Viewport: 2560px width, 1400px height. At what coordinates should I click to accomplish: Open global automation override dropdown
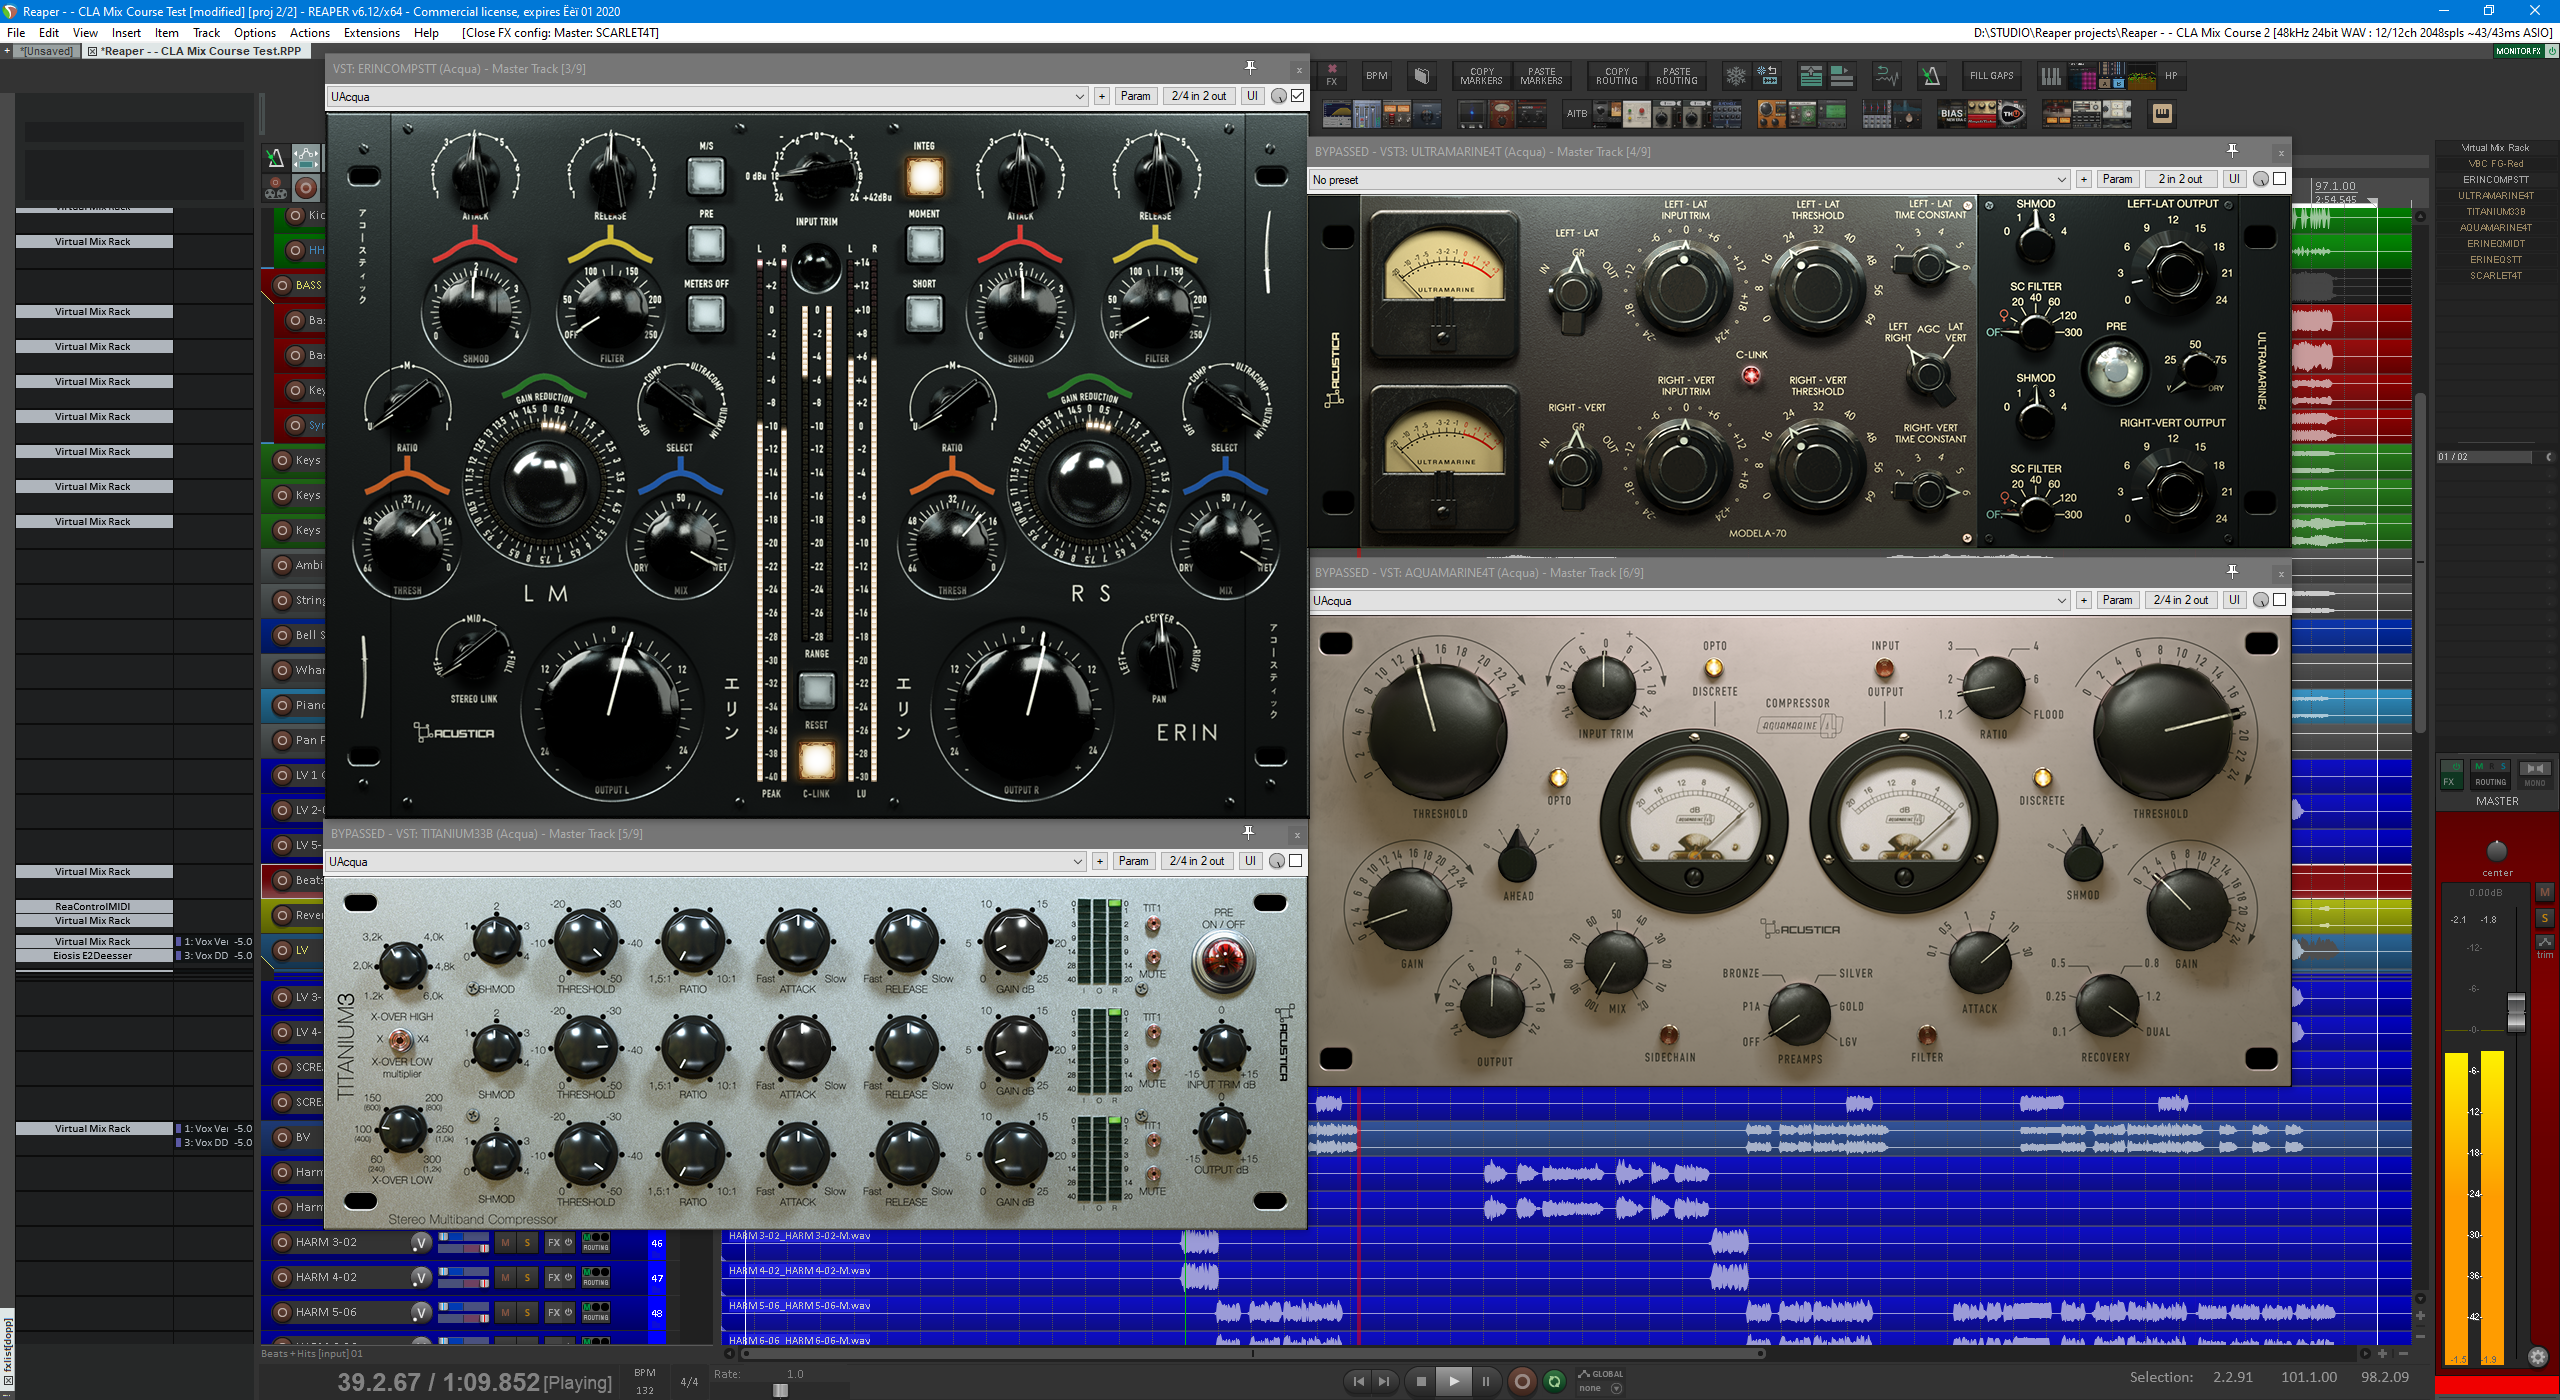(1616, 1388)
